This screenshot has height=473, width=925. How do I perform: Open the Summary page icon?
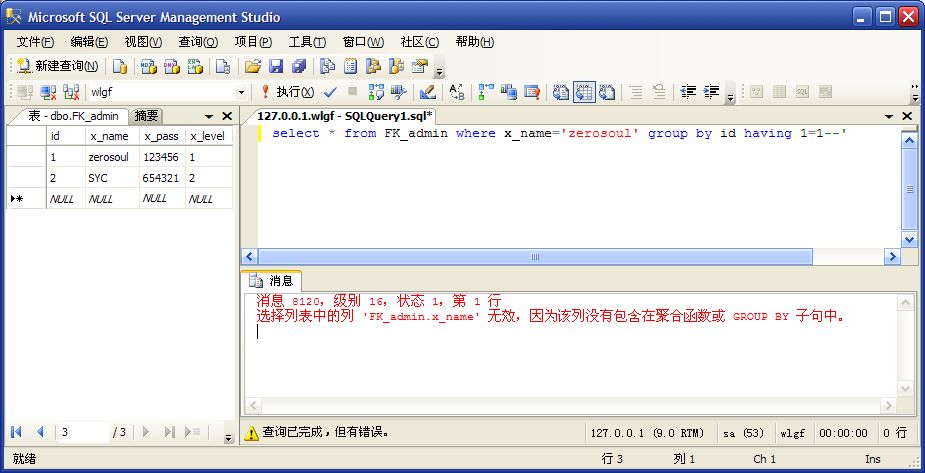(x=350, y=66)
